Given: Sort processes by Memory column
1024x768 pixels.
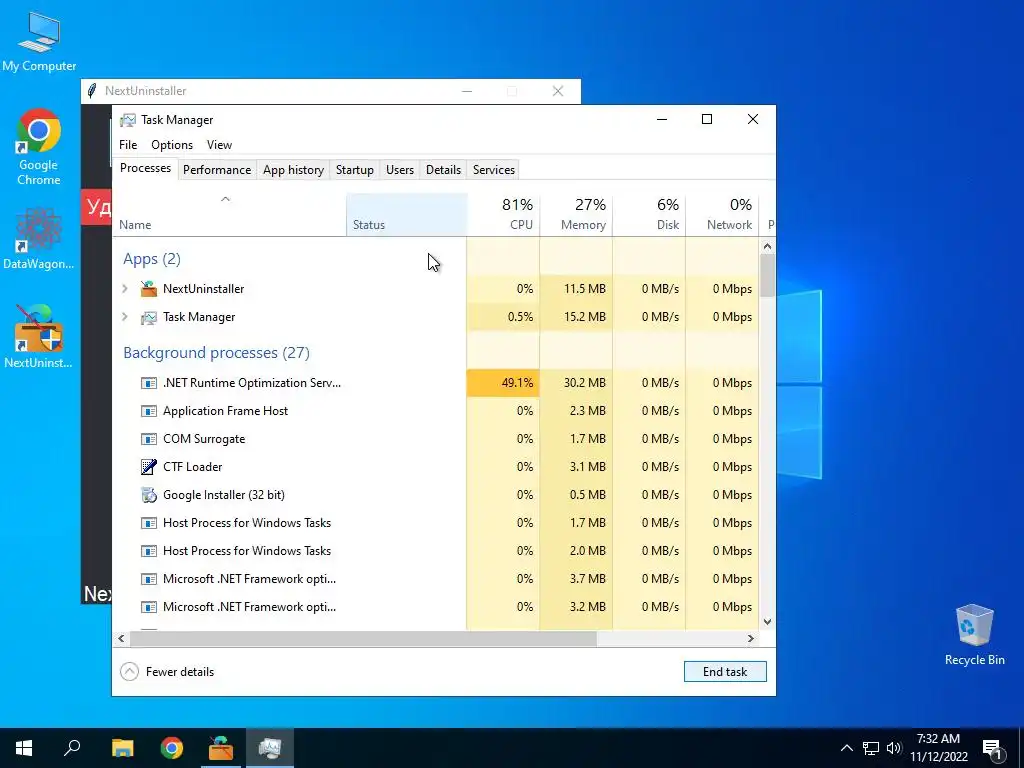Looking at the screenshot, I should [x=576, y=215].
